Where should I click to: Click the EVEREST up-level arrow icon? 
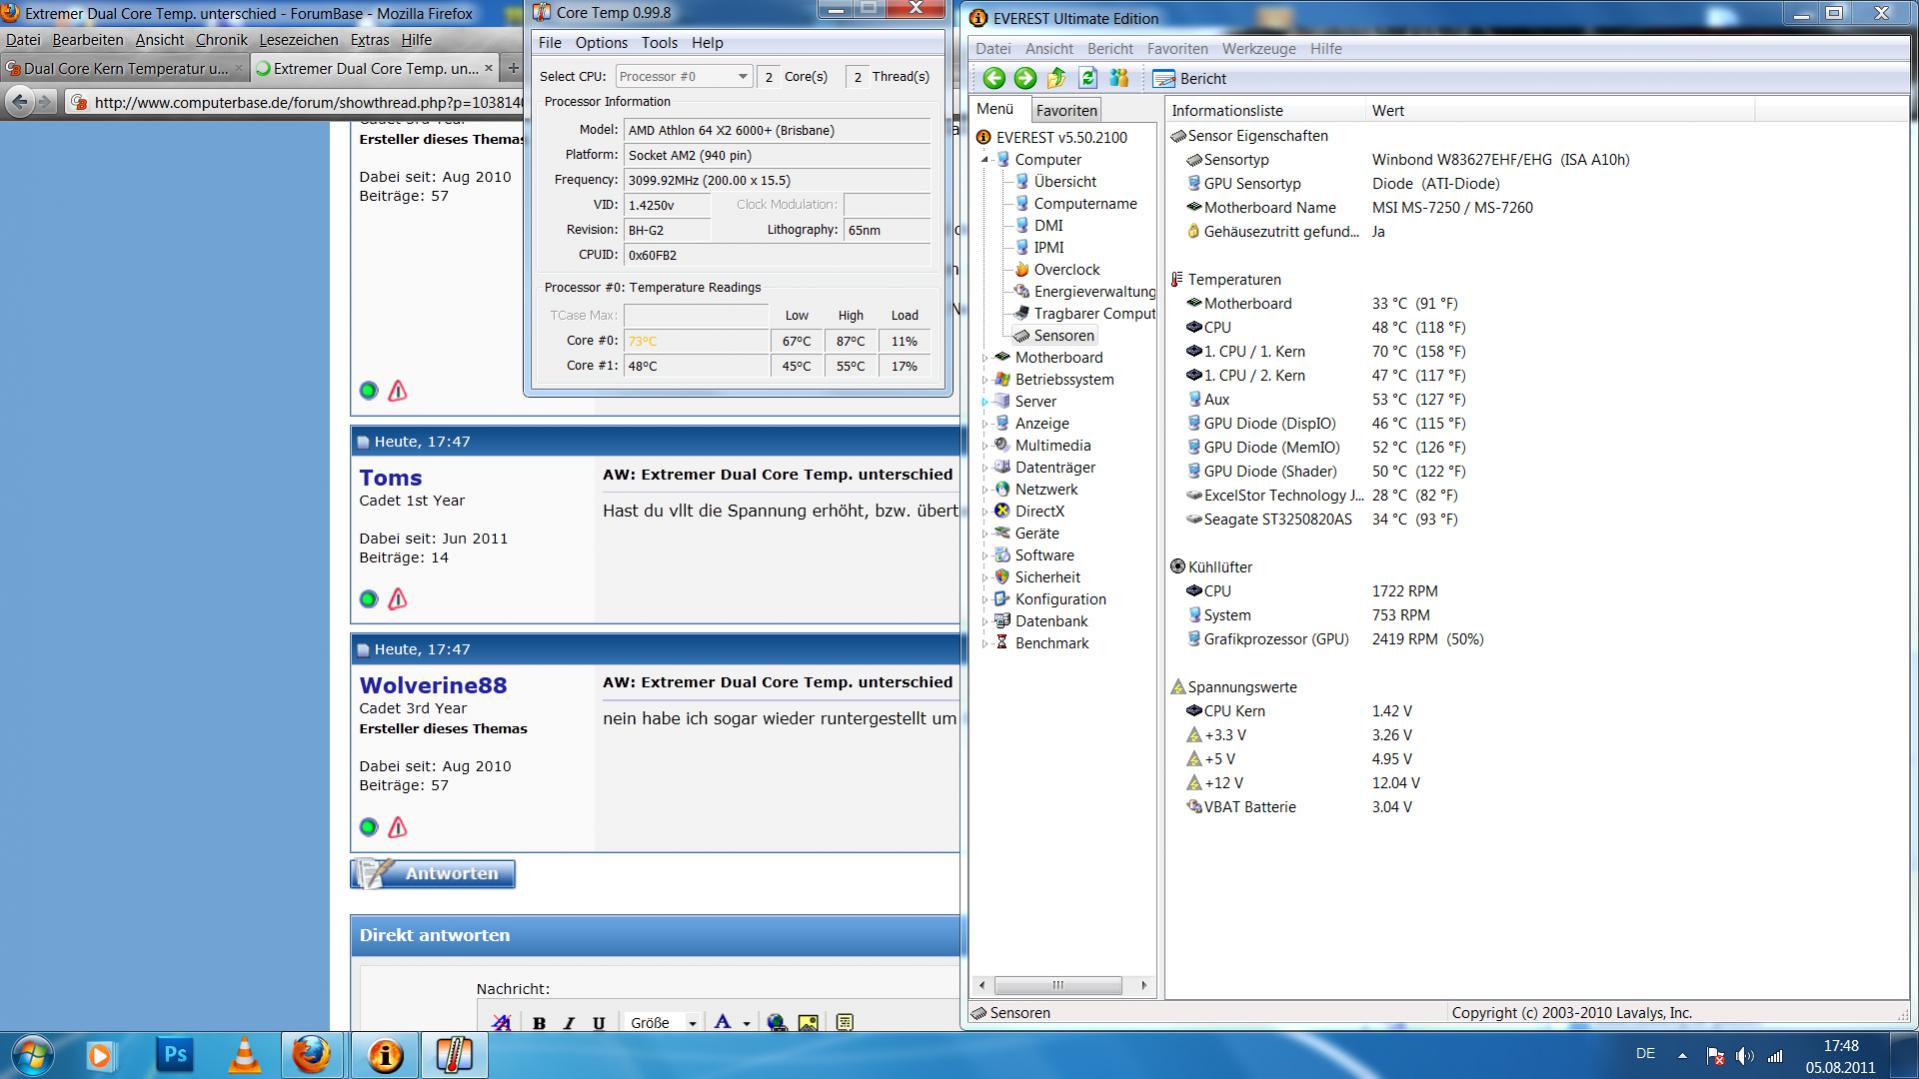click(x=1056, y=78)
